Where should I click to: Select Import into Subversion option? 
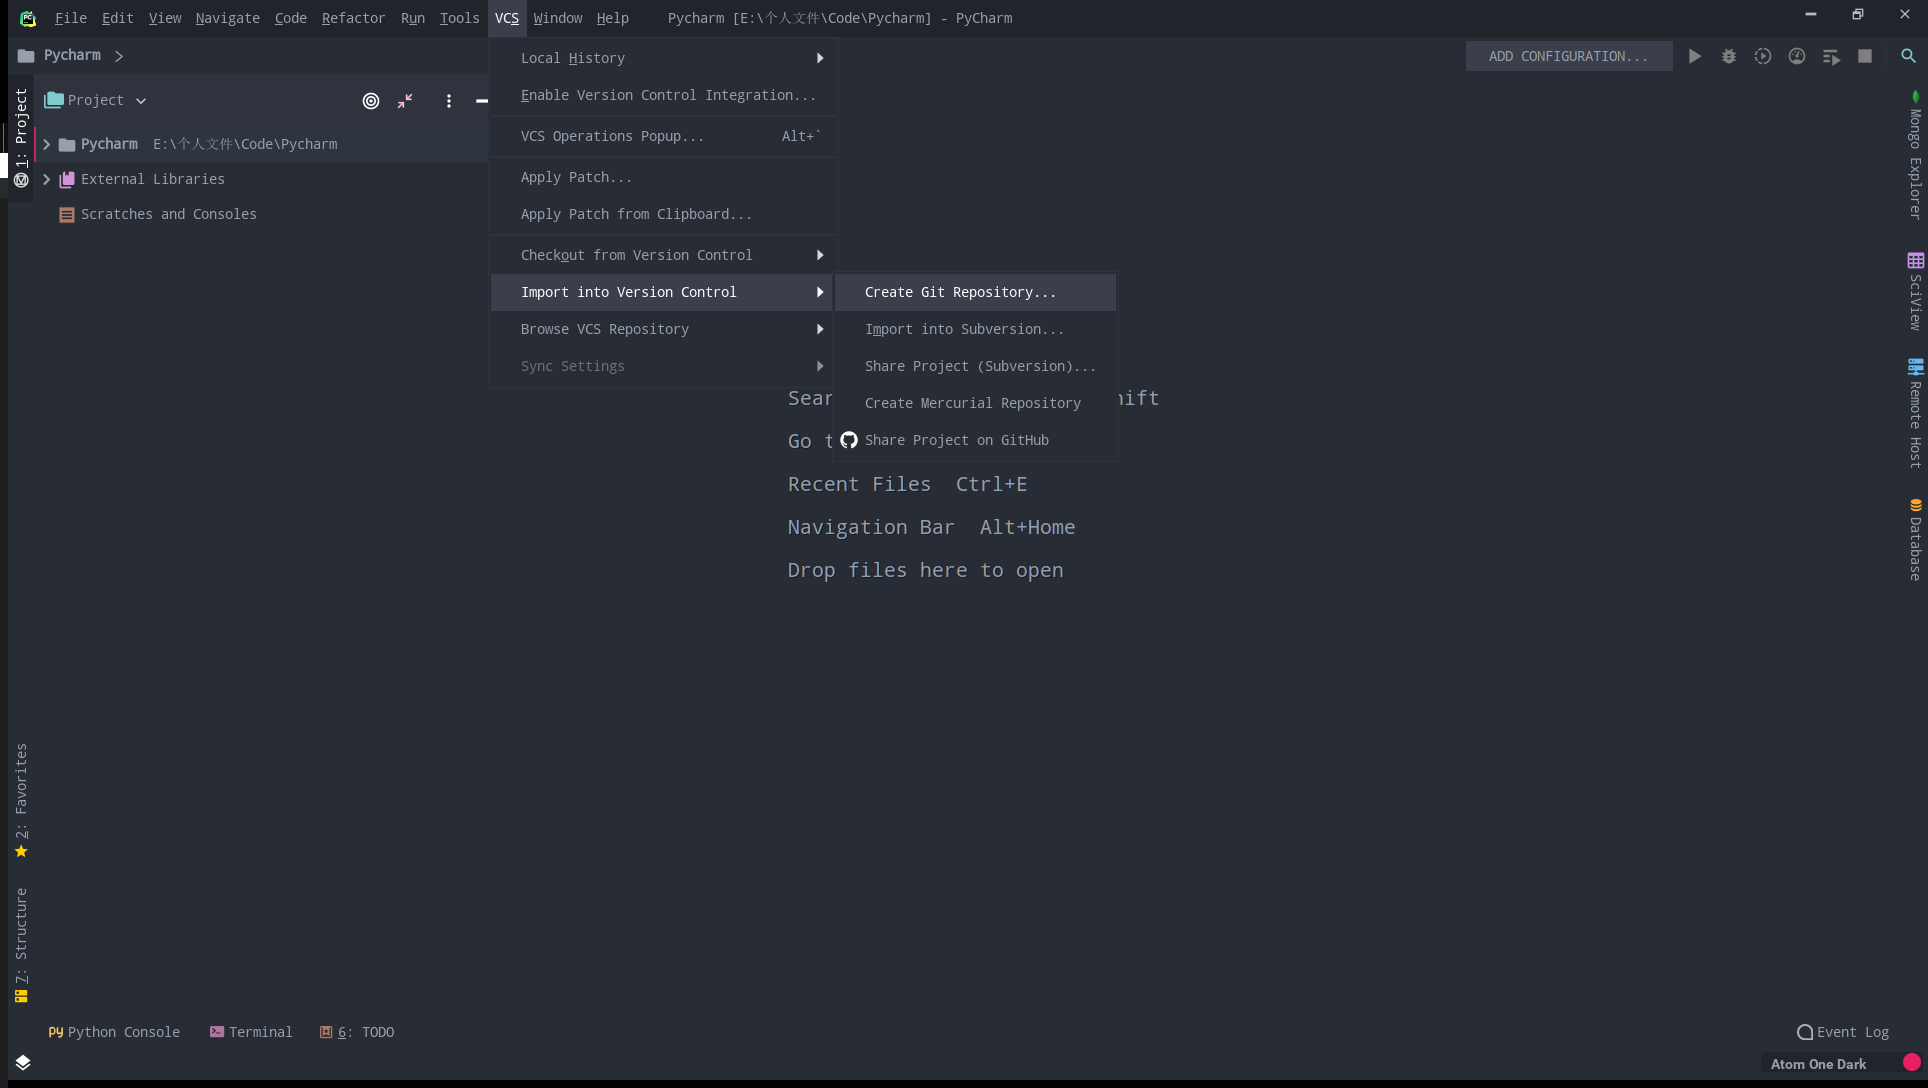point(975,329)
